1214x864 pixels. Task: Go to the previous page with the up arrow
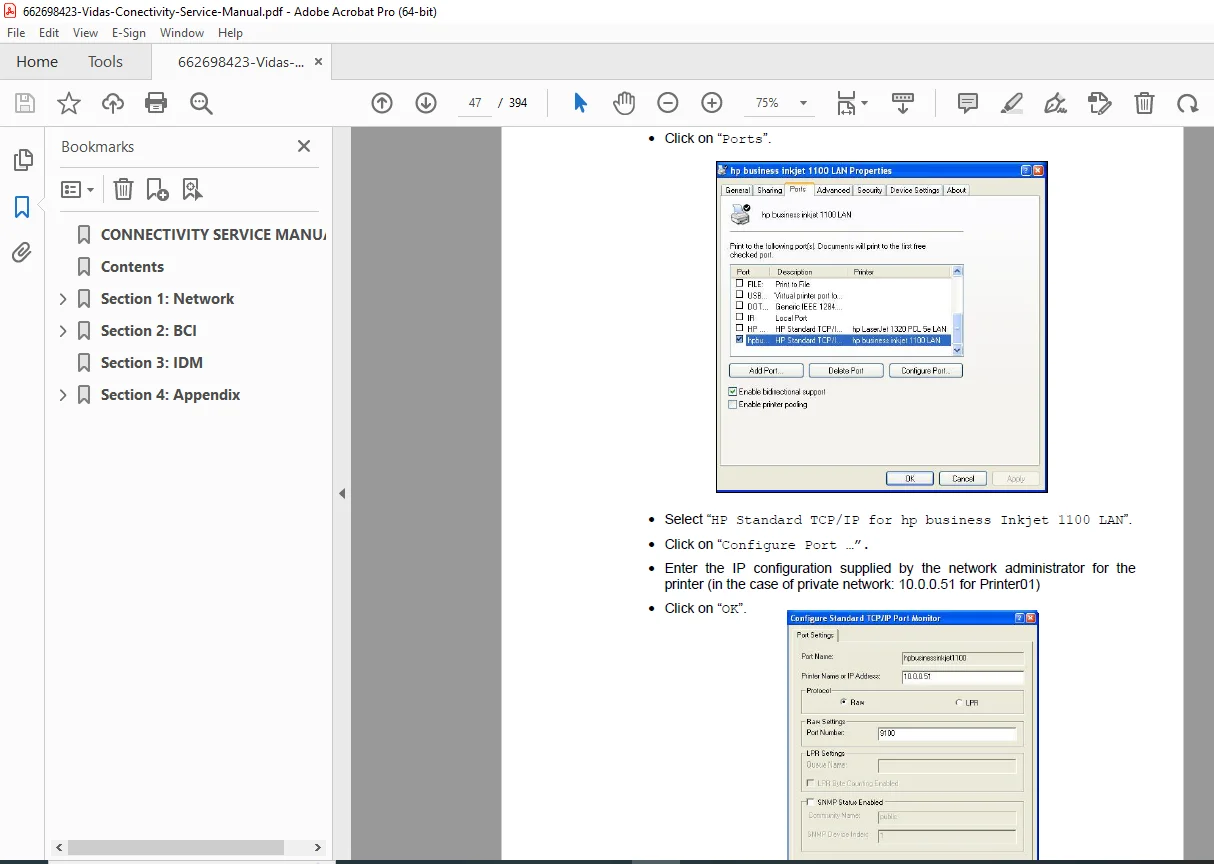(x=382, y=103)
